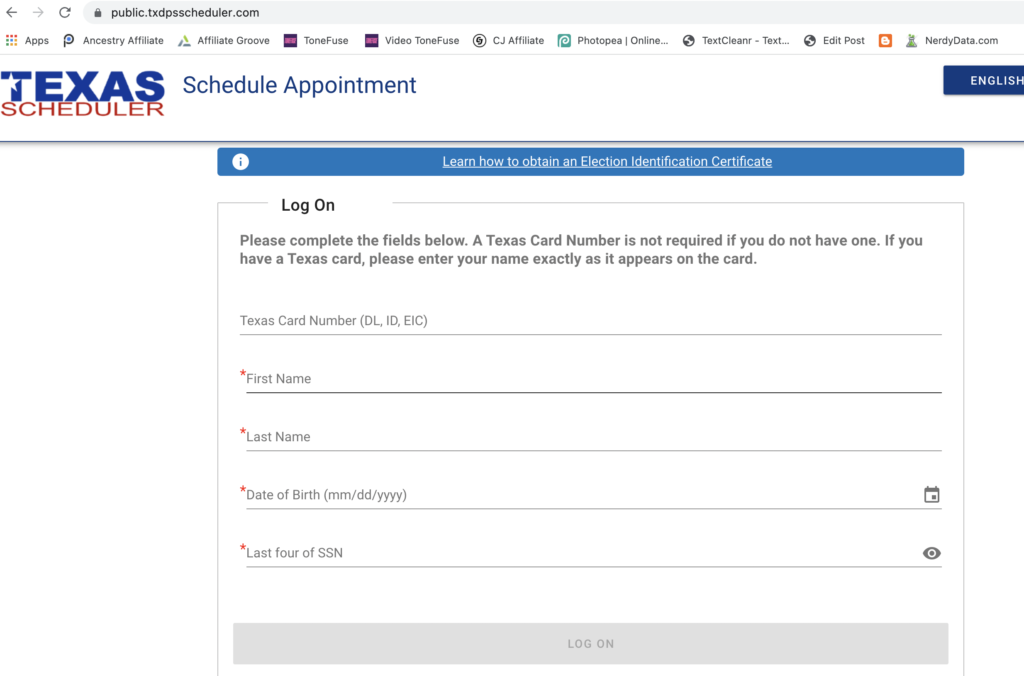
Task: Open the Ancestry Affiliate bookmark
Action: tap(113, 41)
